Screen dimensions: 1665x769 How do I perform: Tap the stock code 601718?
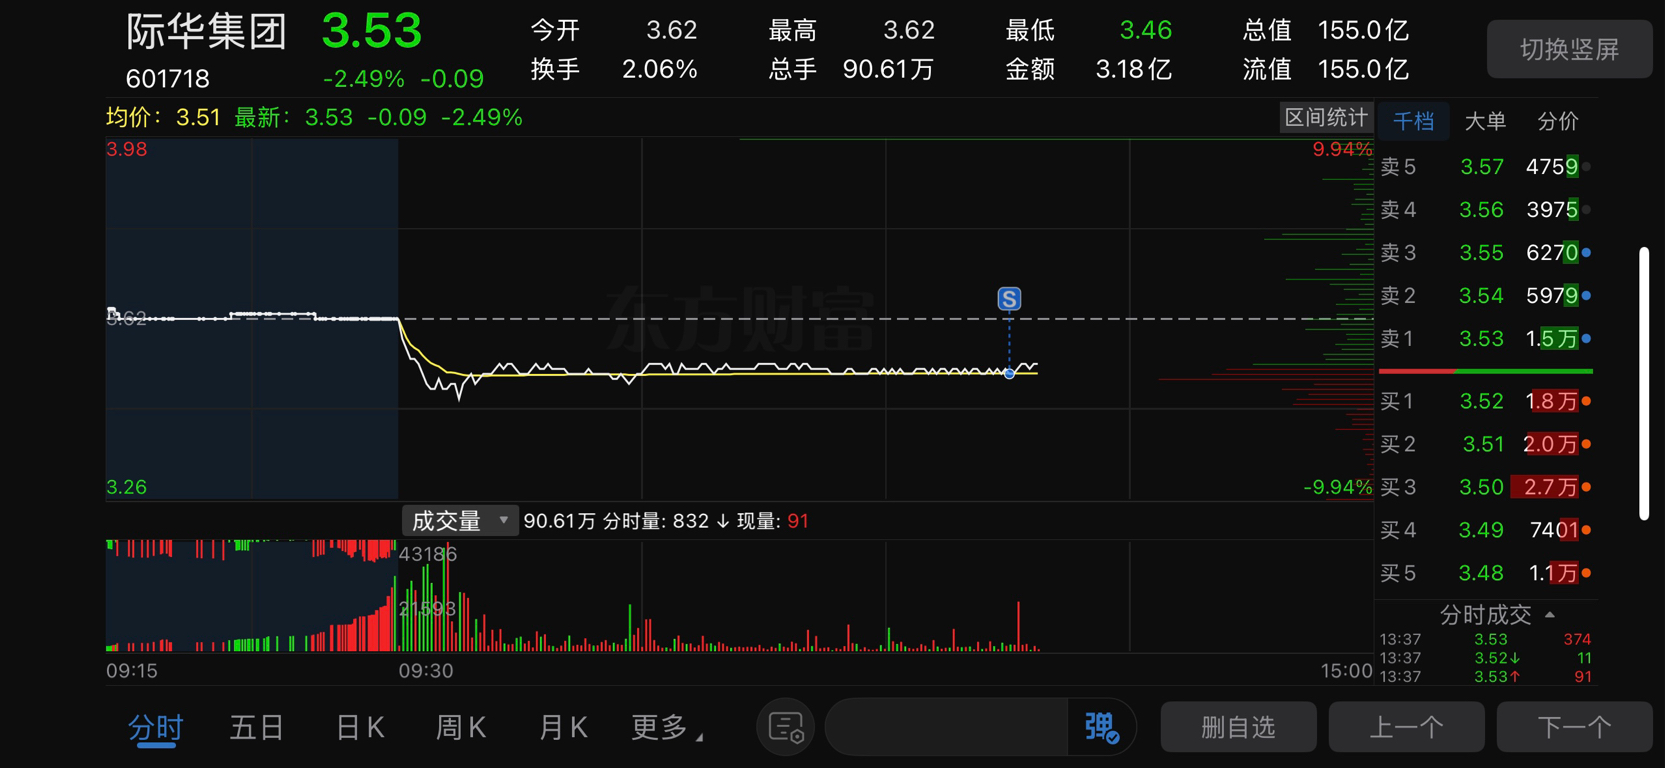[168, 79]
